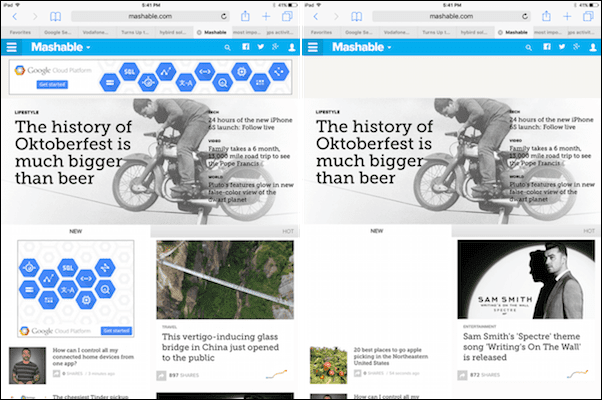Screen dimensions: 602x400
Task: Click share icon beside 872 shares
Action: pyautogui.click(x=462, y=375)
